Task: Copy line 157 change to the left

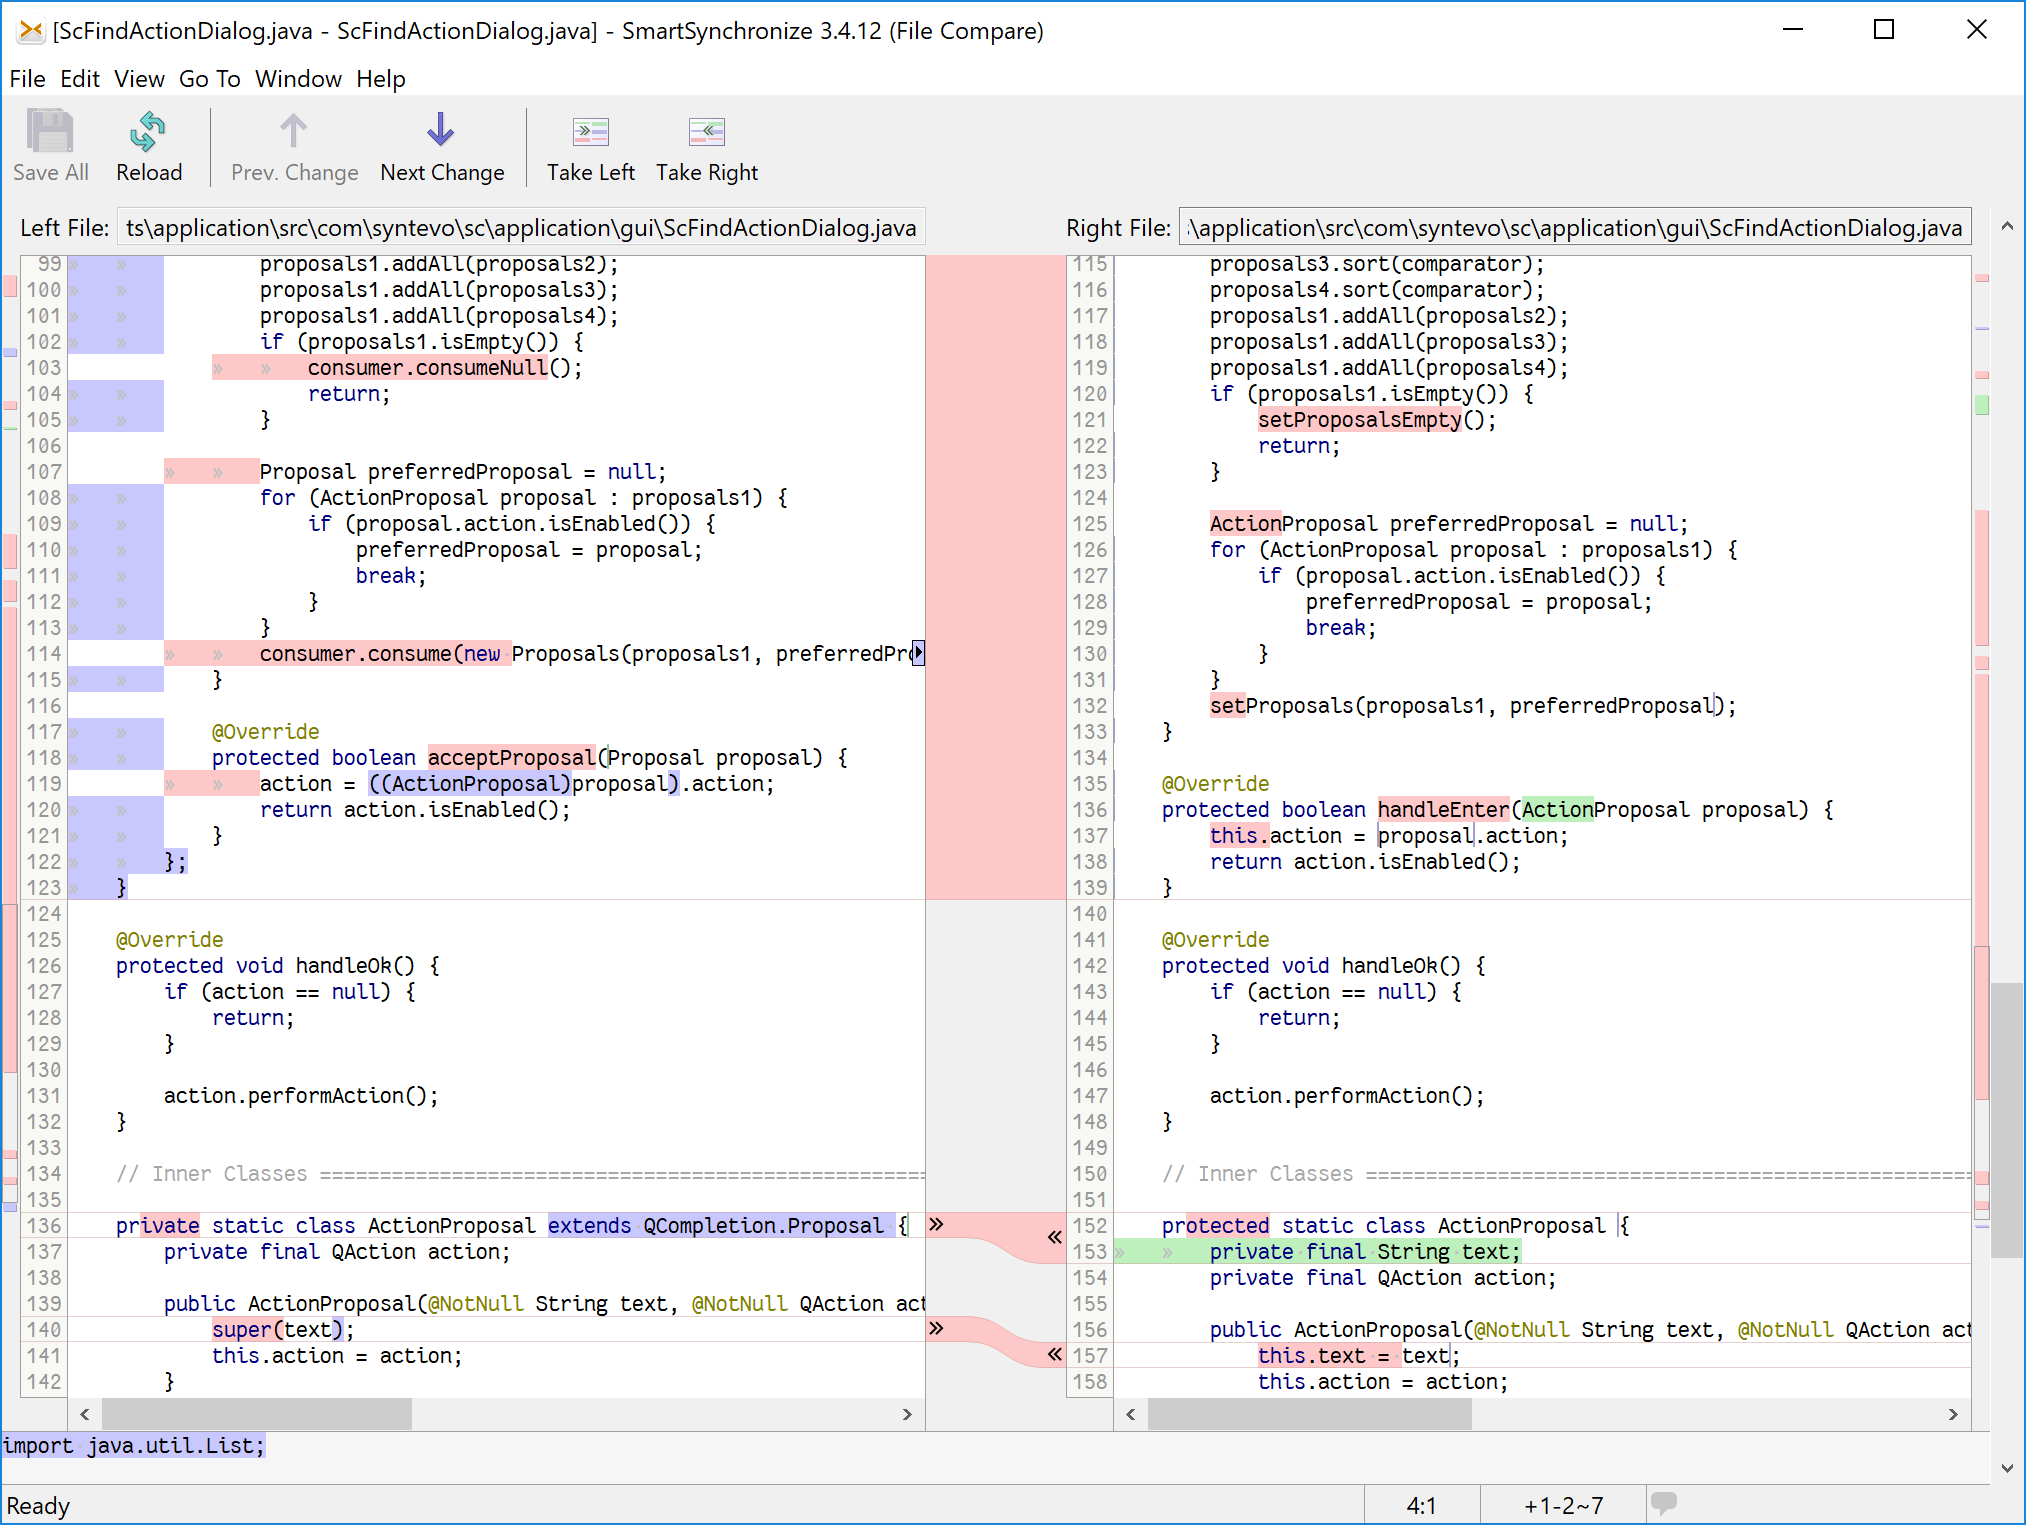Action: point(1054,1354)
